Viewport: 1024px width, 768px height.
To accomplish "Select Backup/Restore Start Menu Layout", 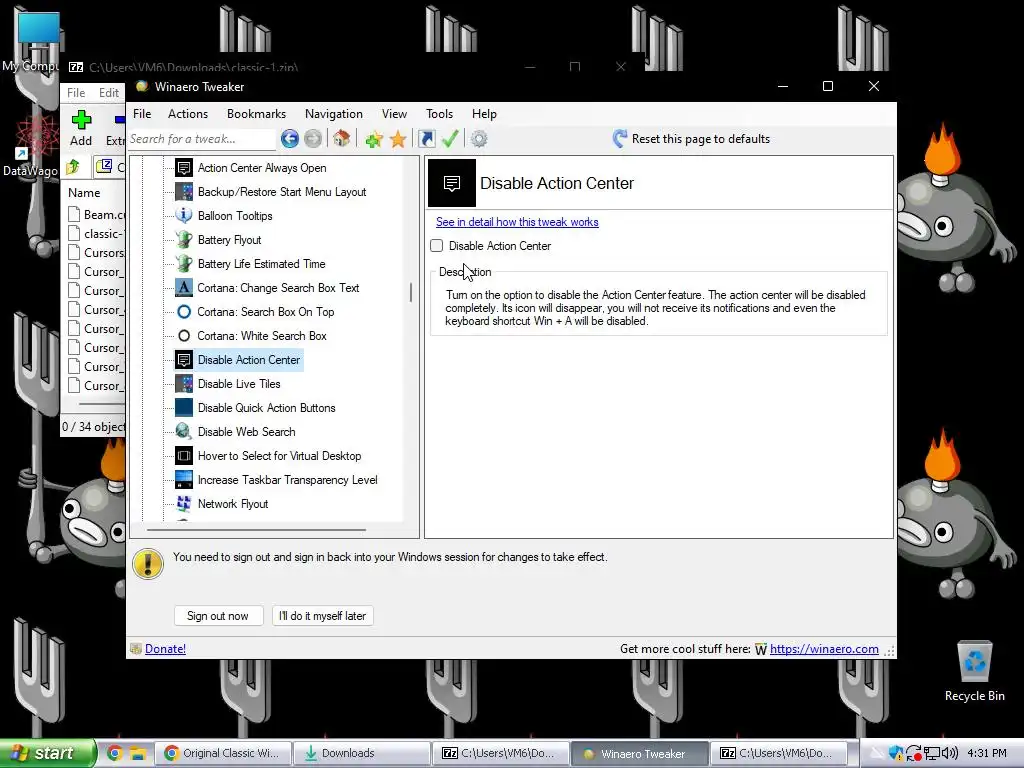I will click(x=282, y=192).
